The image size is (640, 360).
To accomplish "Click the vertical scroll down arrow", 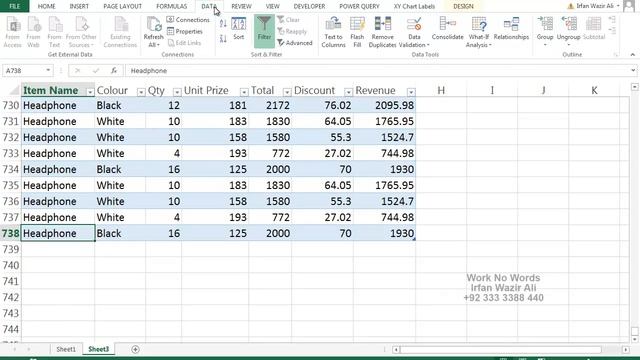I will [x=634, y=339].
